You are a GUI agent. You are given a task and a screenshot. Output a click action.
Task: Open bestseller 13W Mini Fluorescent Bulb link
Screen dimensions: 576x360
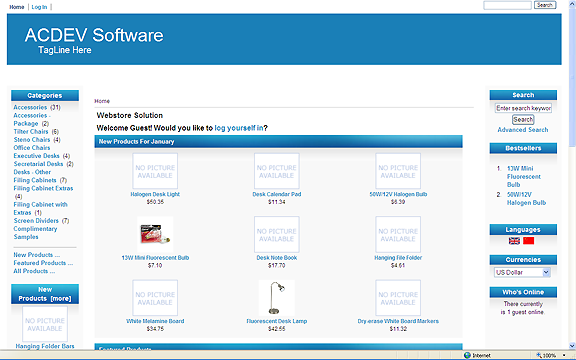524,176
